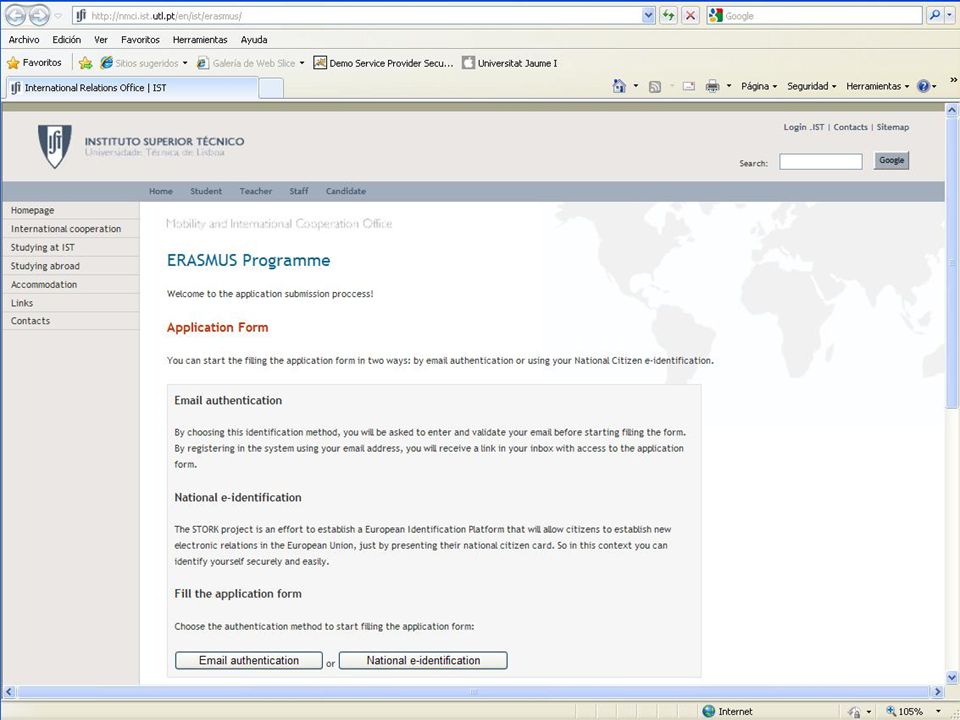Click the Google search button on page
Screen dimensions: 960x720
pos(891,160)
